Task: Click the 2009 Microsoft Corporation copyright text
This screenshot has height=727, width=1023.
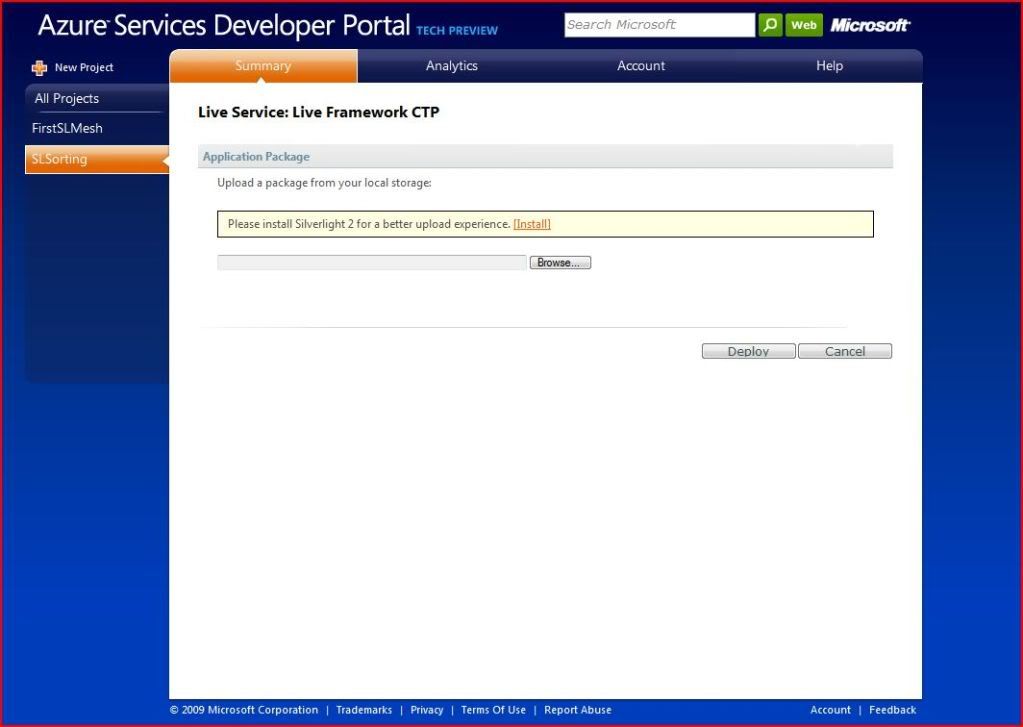Action: pos(244,710)
